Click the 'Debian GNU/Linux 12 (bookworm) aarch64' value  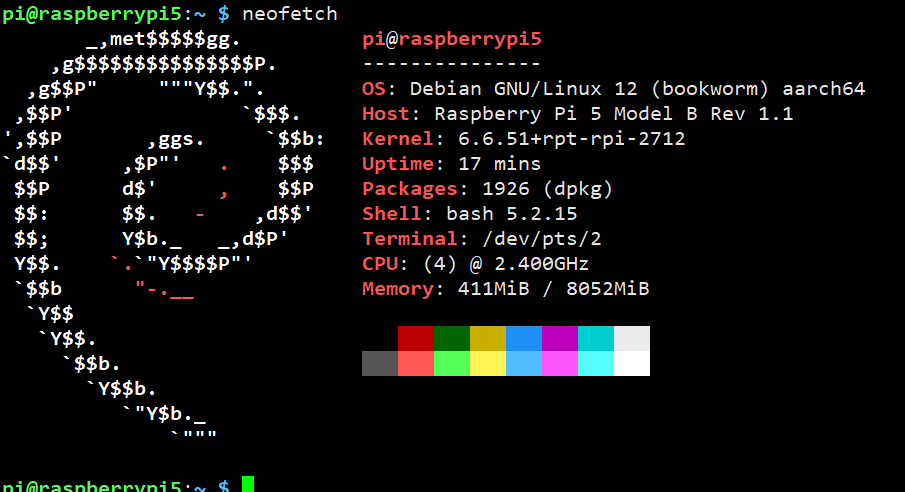[x=637, y=89]
